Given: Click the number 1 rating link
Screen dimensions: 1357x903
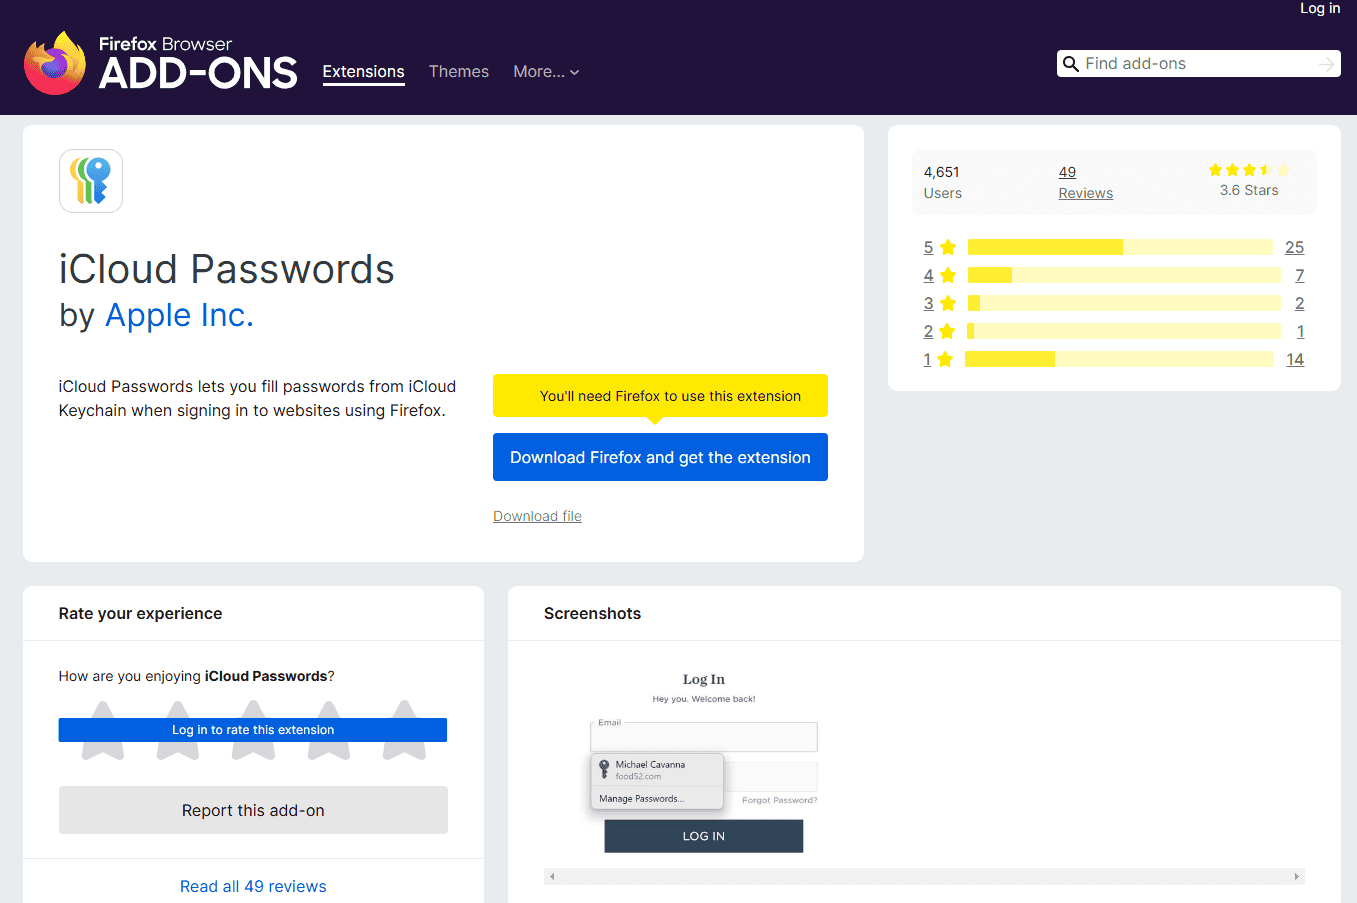Looking at the screenshot, I should [x=927, y=359].
